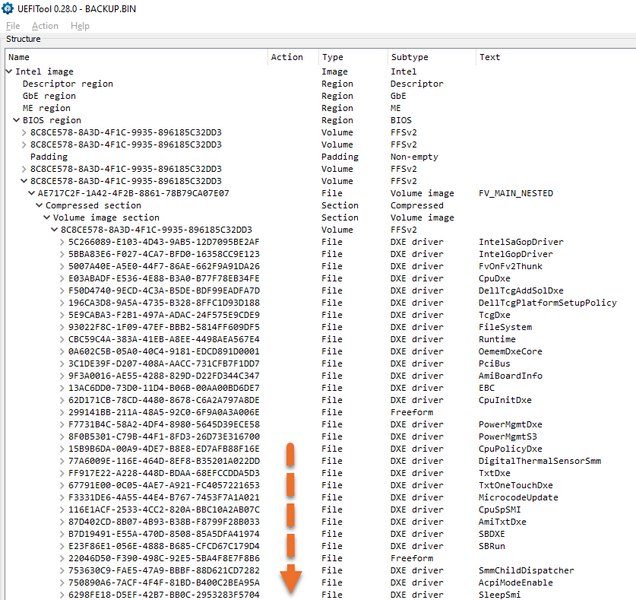Collapse the BIOS region node

point(17,120)
